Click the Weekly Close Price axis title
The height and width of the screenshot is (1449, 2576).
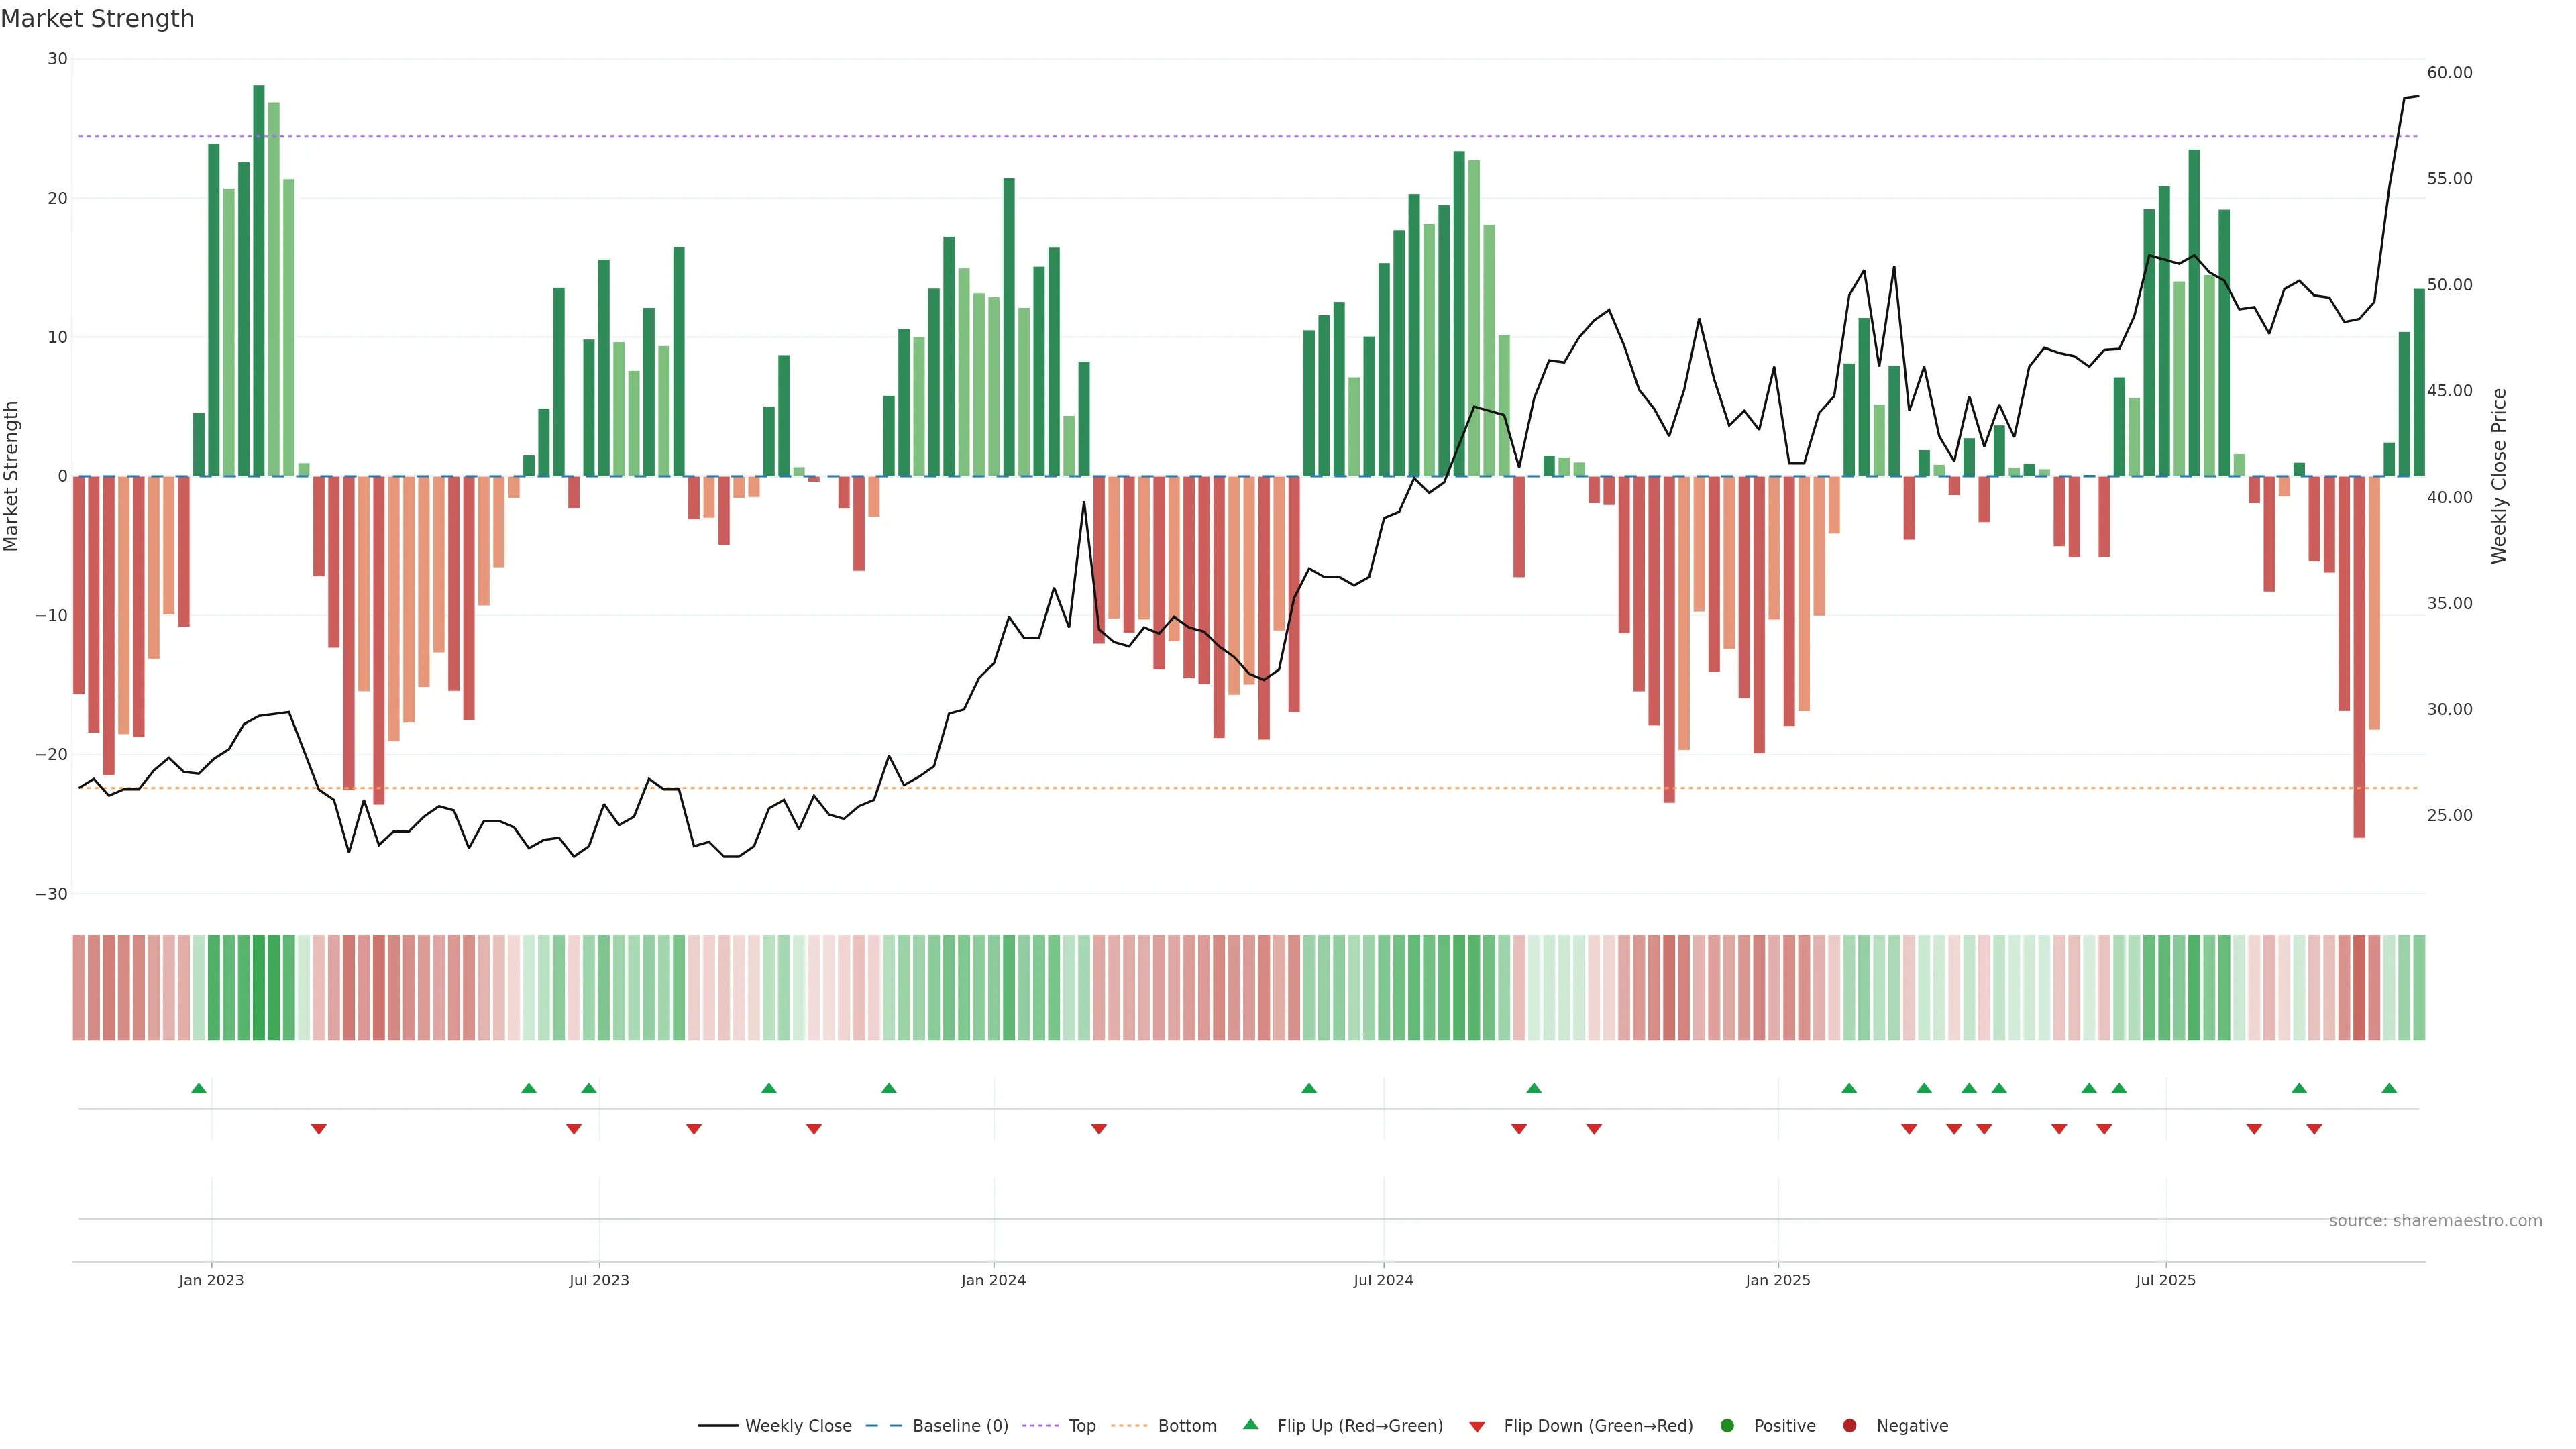point(2499,476)
